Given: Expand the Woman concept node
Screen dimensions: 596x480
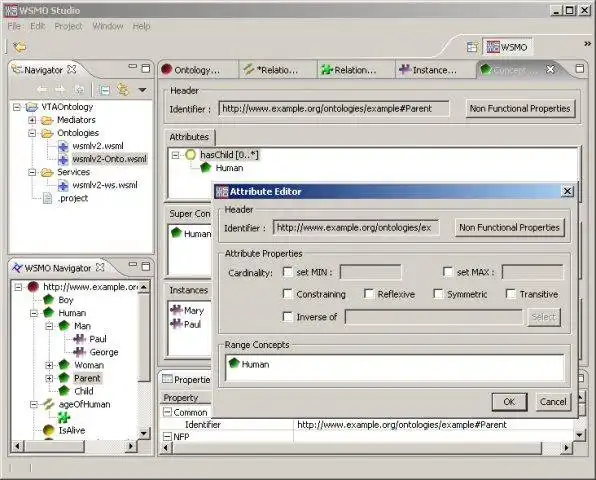Looking at the screenshot, I should [x=49, y=365].
